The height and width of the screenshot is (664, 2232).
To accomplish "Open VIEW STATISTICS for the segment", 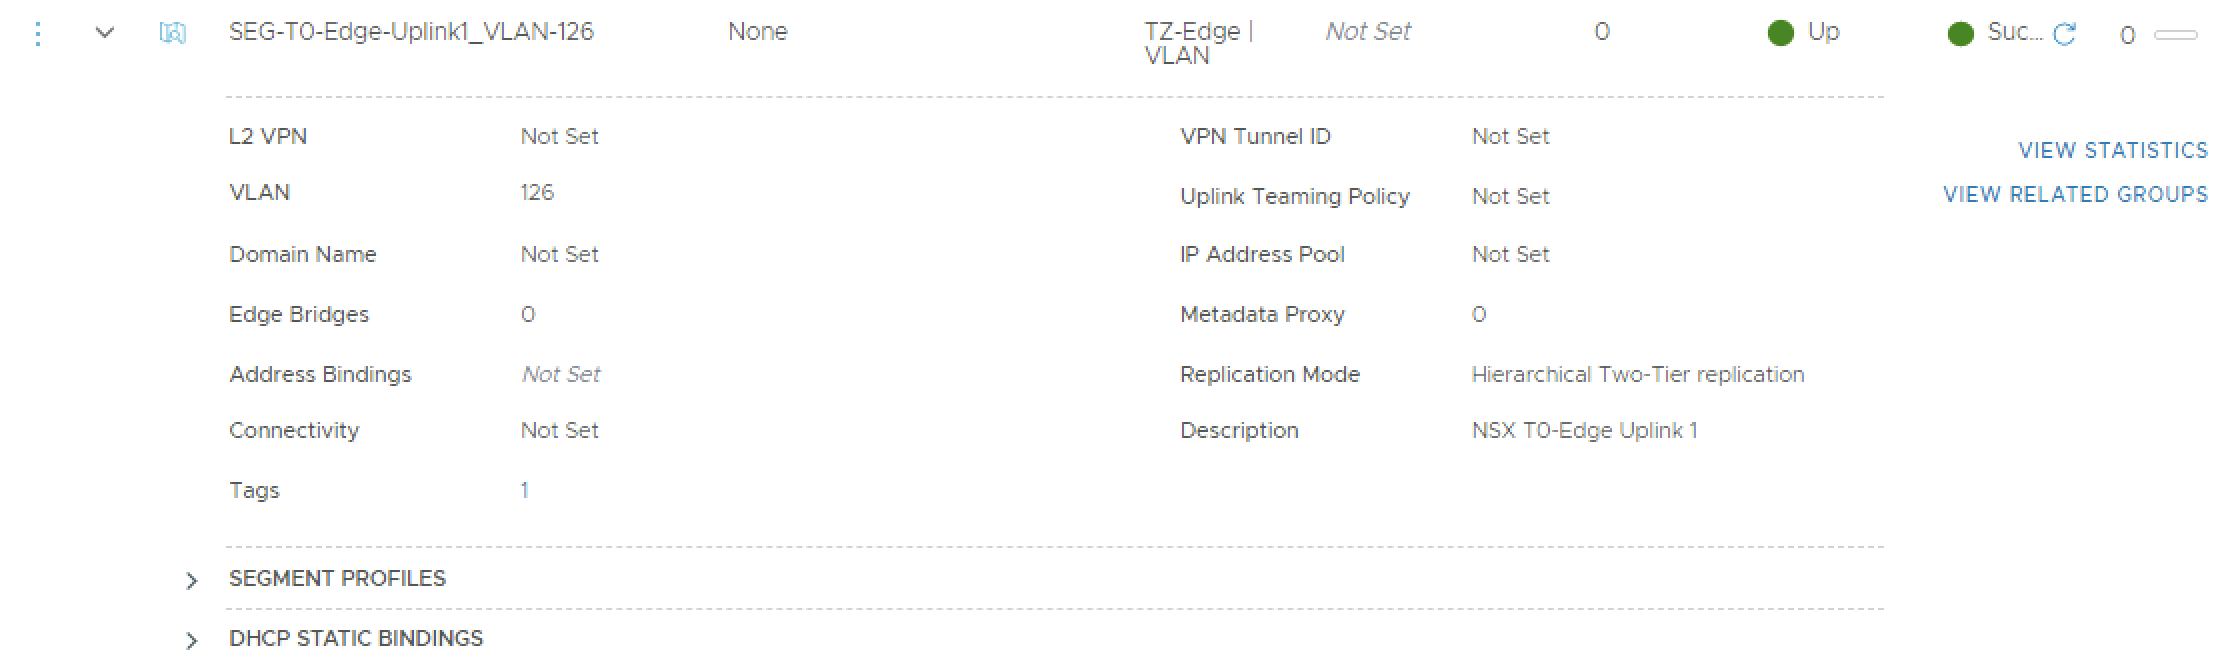I will pos(2113,151).
